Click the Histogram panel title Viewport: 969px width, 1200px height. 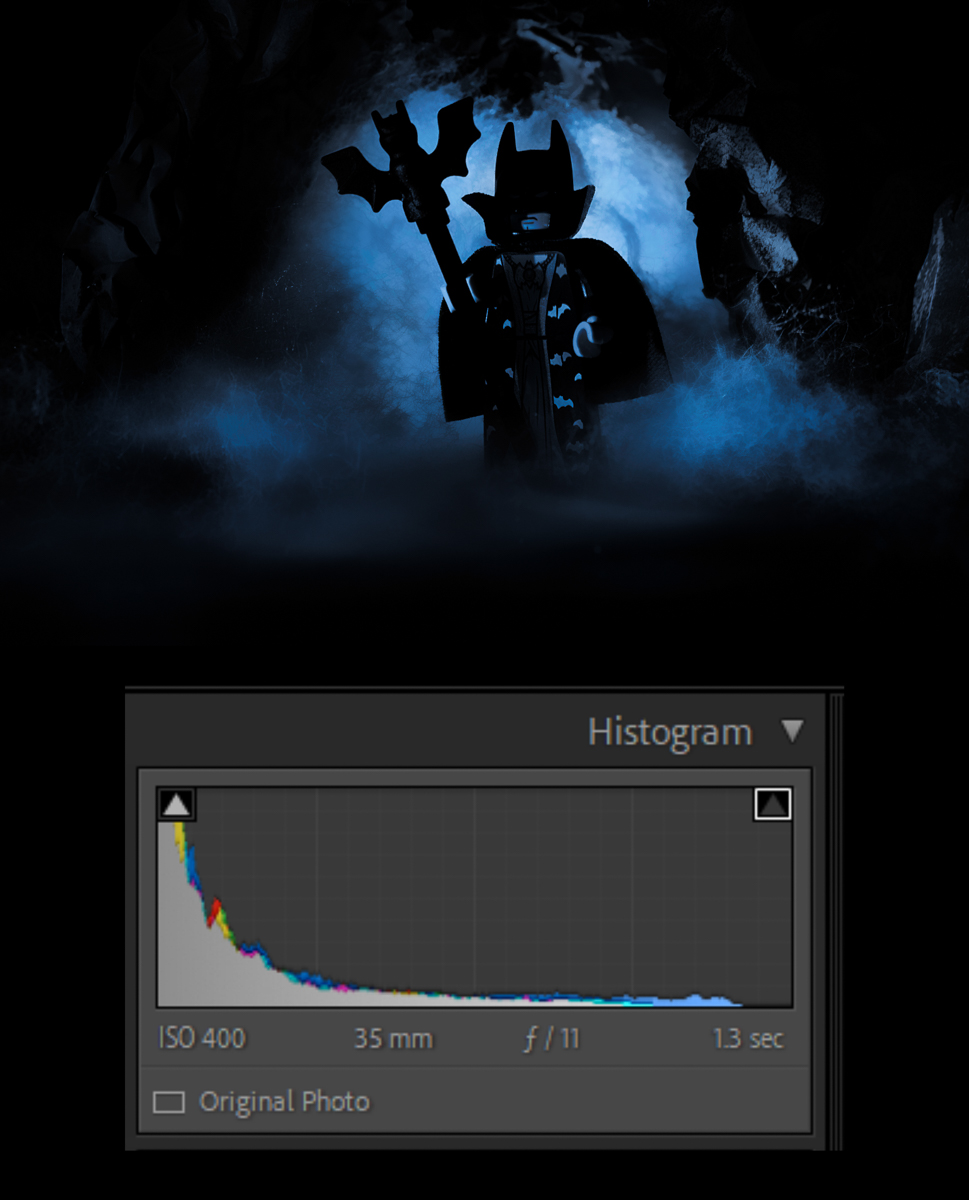click(x=669, y=732)
